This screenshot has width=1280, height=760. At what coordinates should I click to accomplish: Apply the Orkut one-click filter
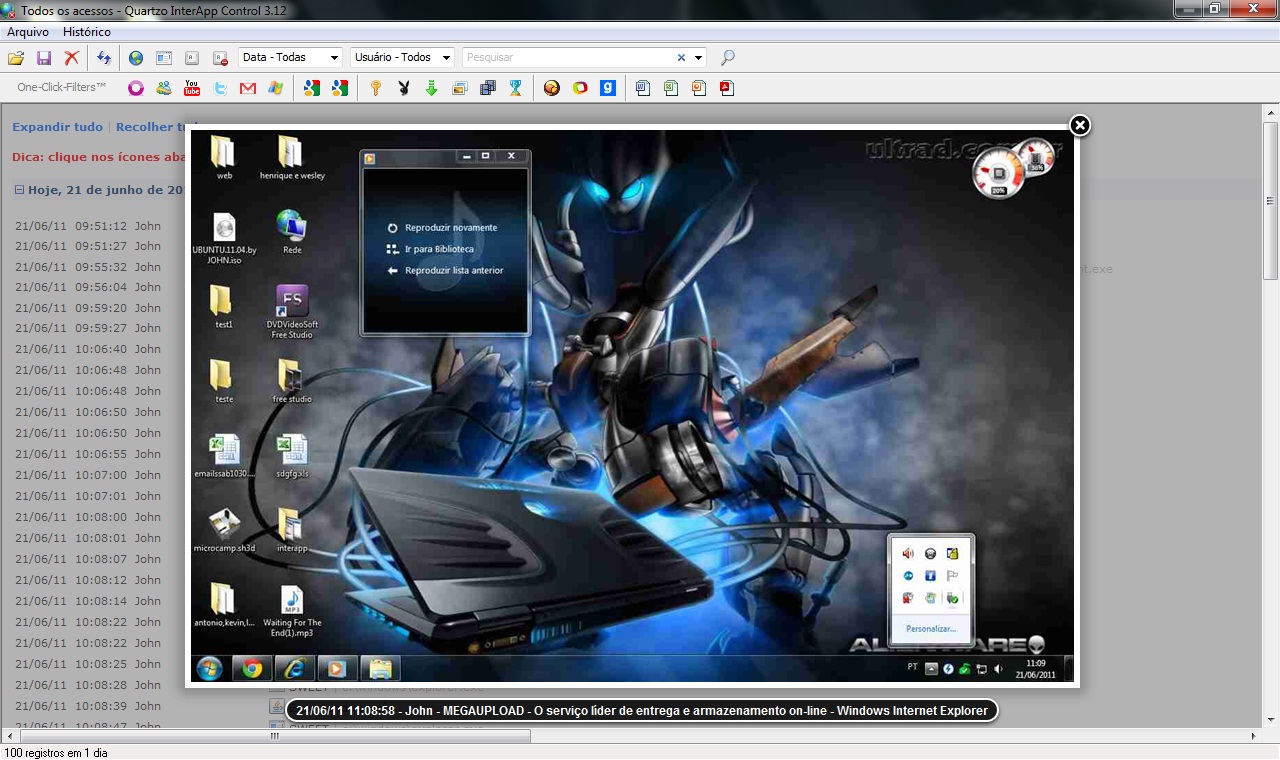pos(136,88)
